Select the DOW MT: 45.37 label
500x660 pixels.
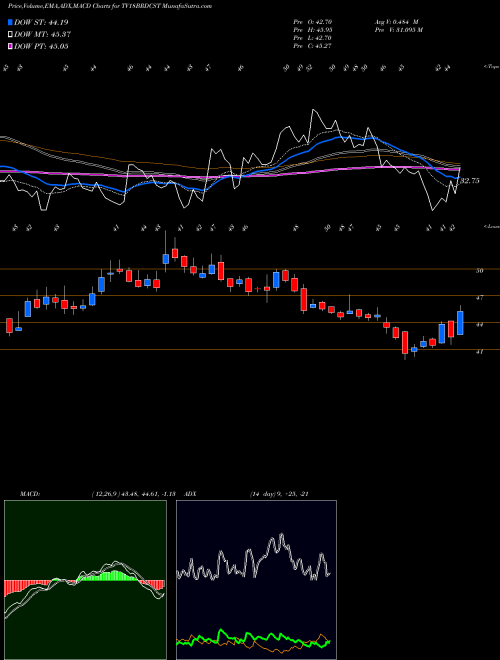point(42,35)
